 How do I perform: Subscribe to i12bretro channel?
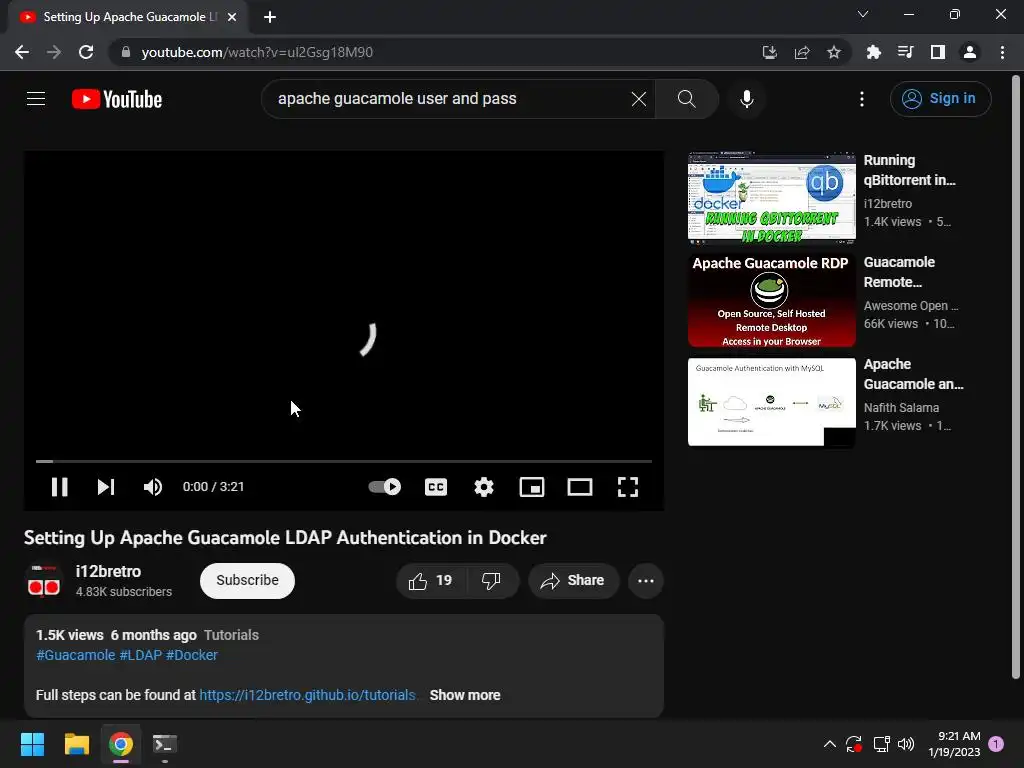point(248,581)
